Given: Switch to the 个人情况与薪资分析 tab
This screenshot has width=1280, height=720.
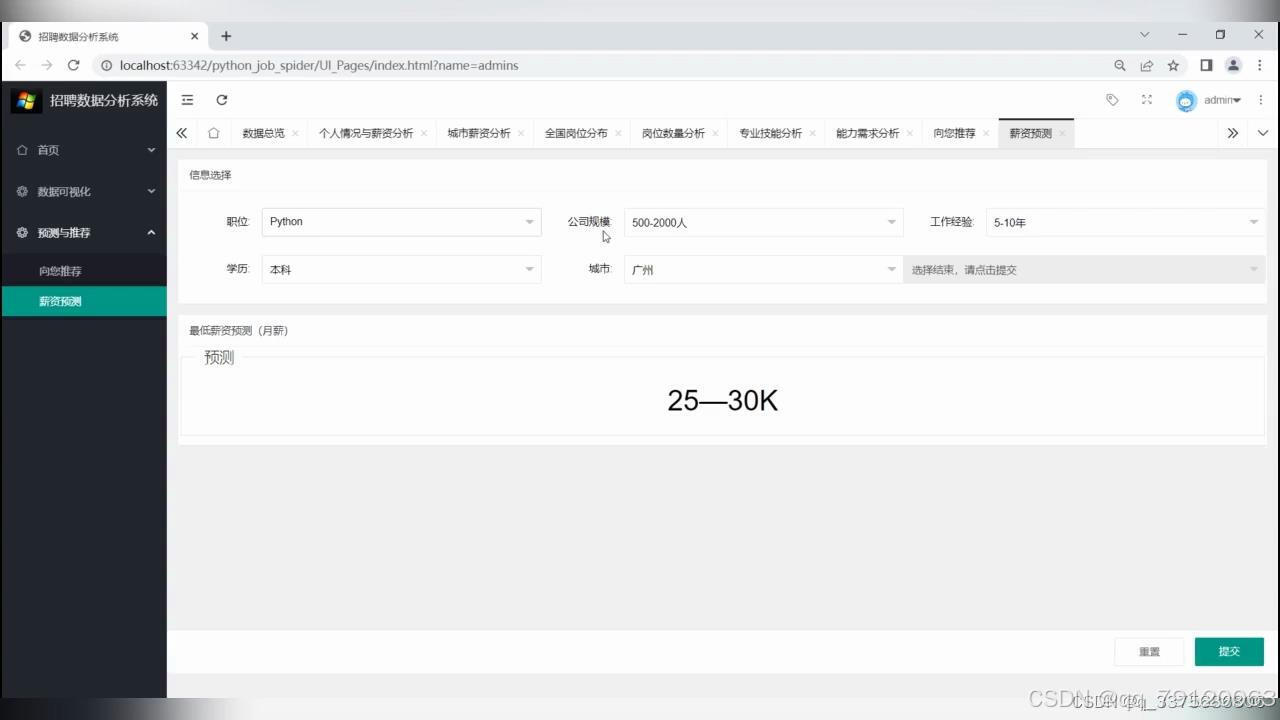Looking at the screenshot, I should click(x=366, y=133).
